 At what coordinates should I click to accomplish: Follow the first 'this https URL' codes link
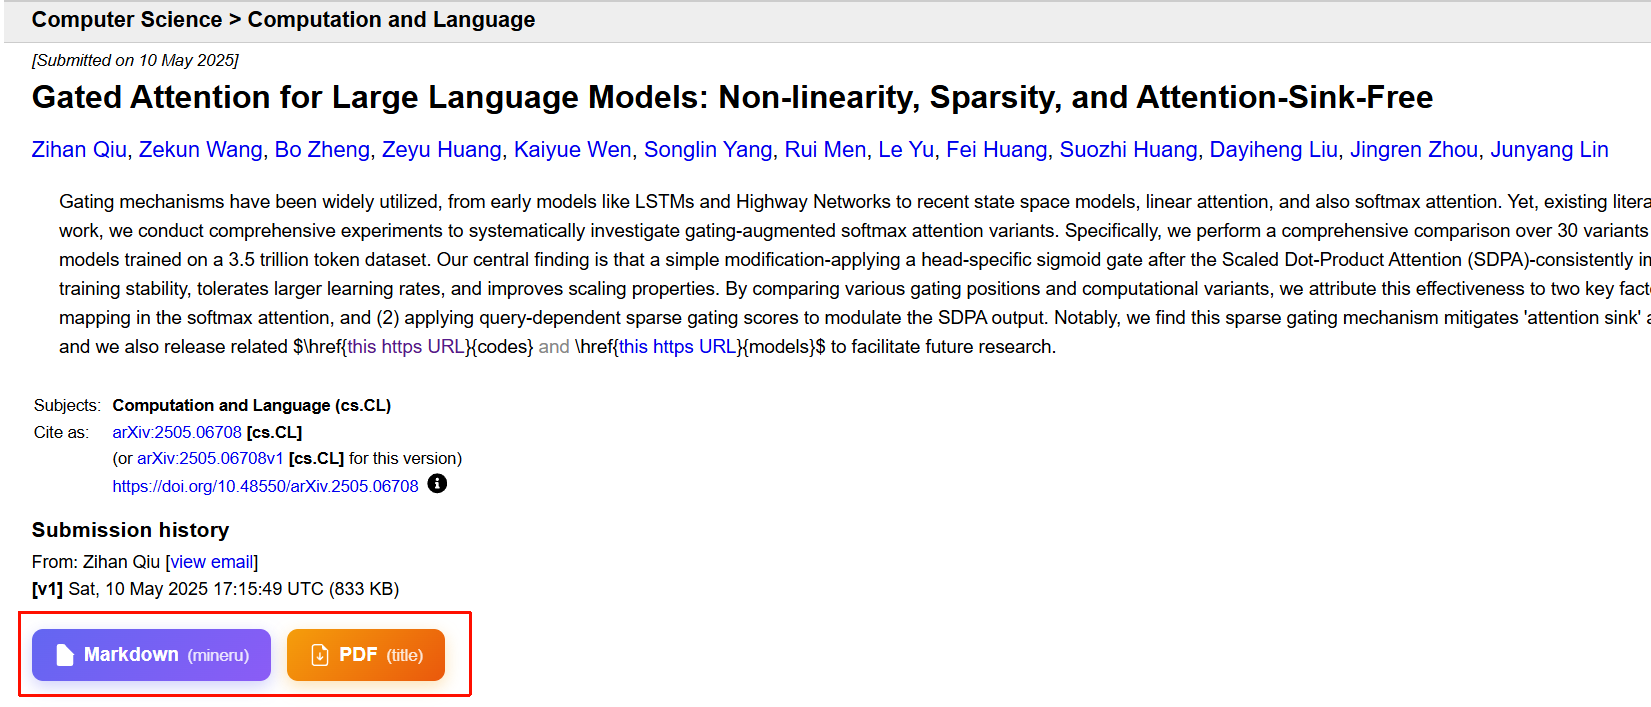pyautogui.click(x=407, y=347)
